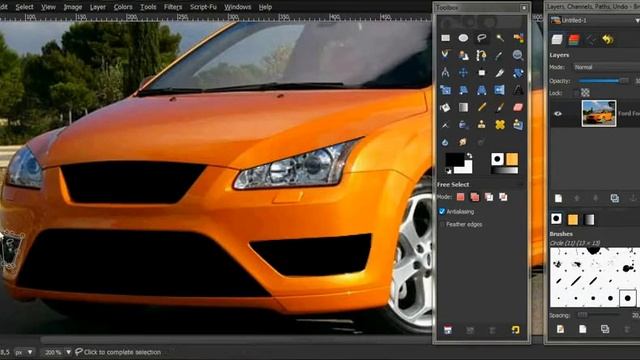Select the Rotate tool
The width and height of the screenshot is (640, 360).
pyautogui.click(x=518, y=73)
